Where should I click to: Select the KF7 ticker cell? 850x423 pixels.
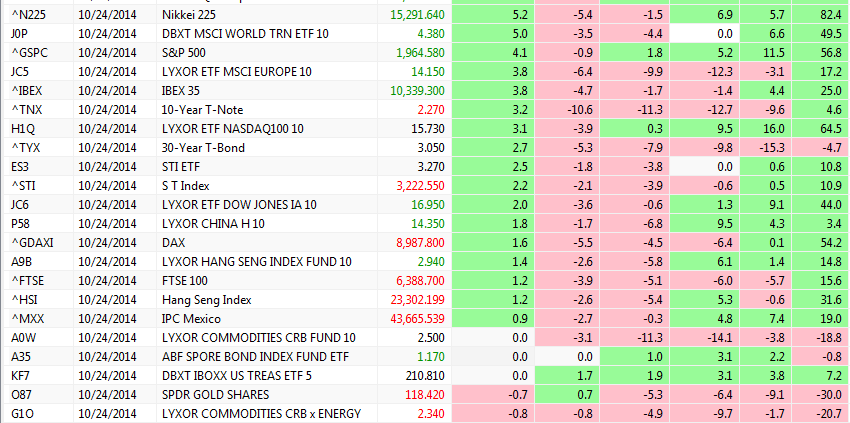21,376
